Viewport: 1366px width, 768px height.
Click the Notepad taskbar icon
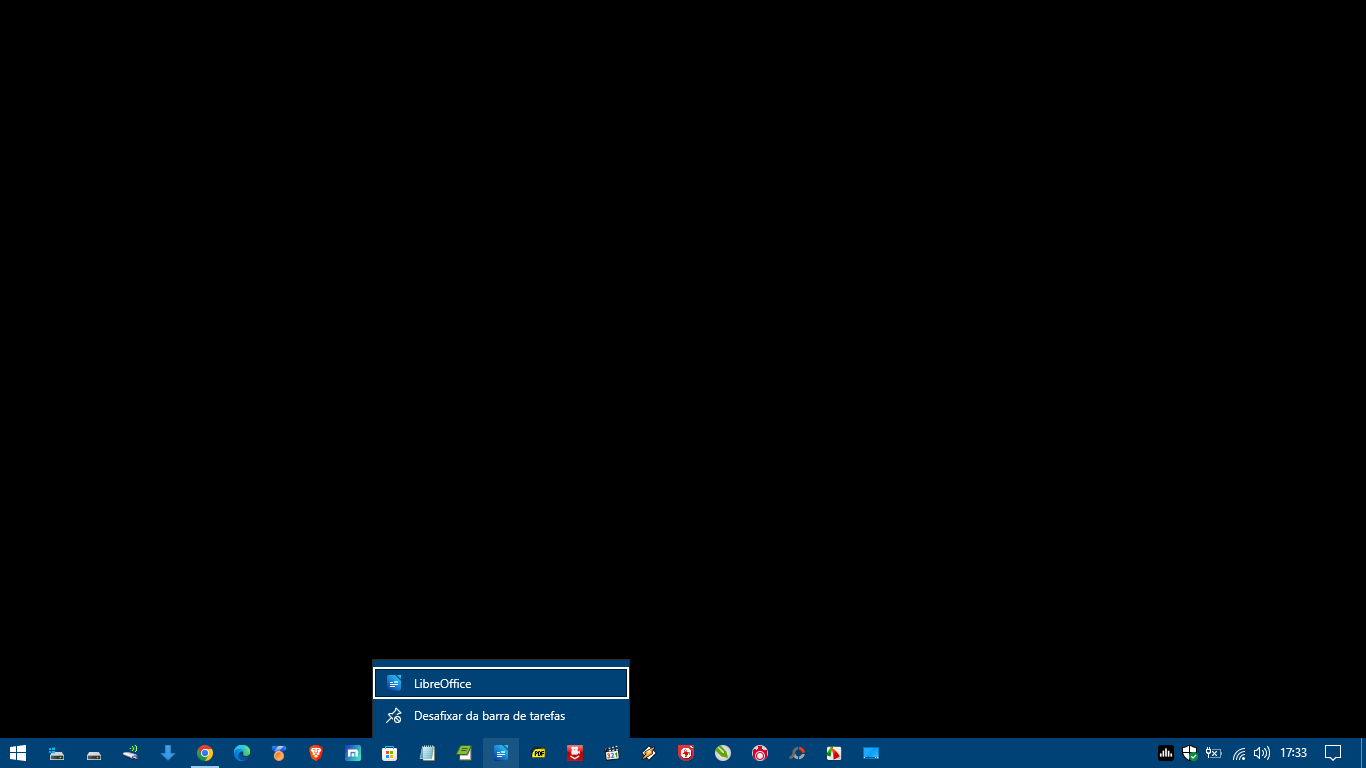point(427,753)
